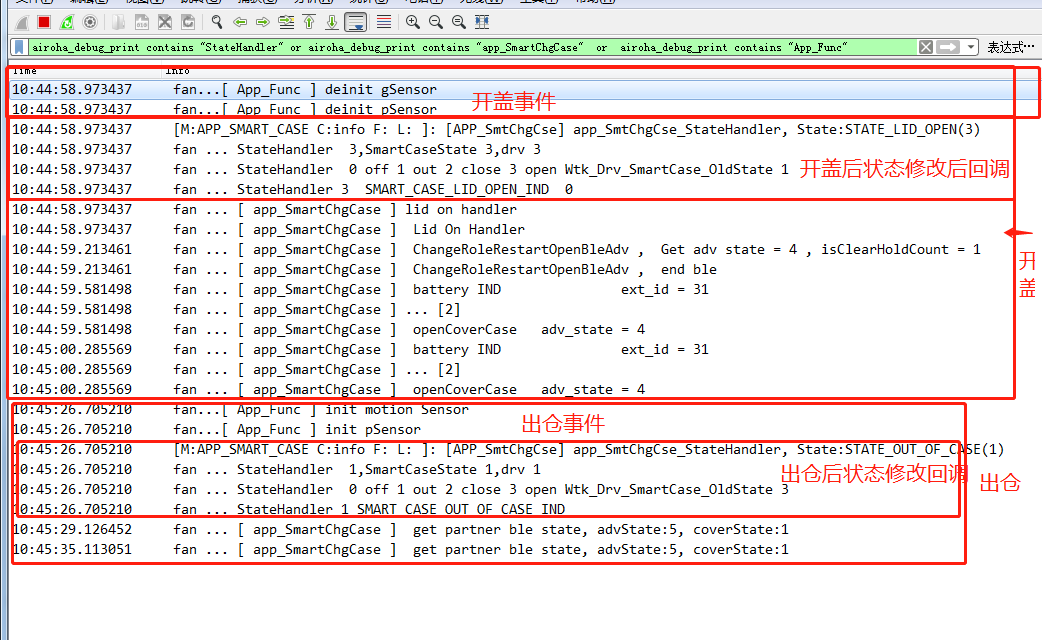Viewport: 1042px width, 640px height.
Task: Select the State:STATE_LID_OPEN(3) row
Action: coord(524,129)
